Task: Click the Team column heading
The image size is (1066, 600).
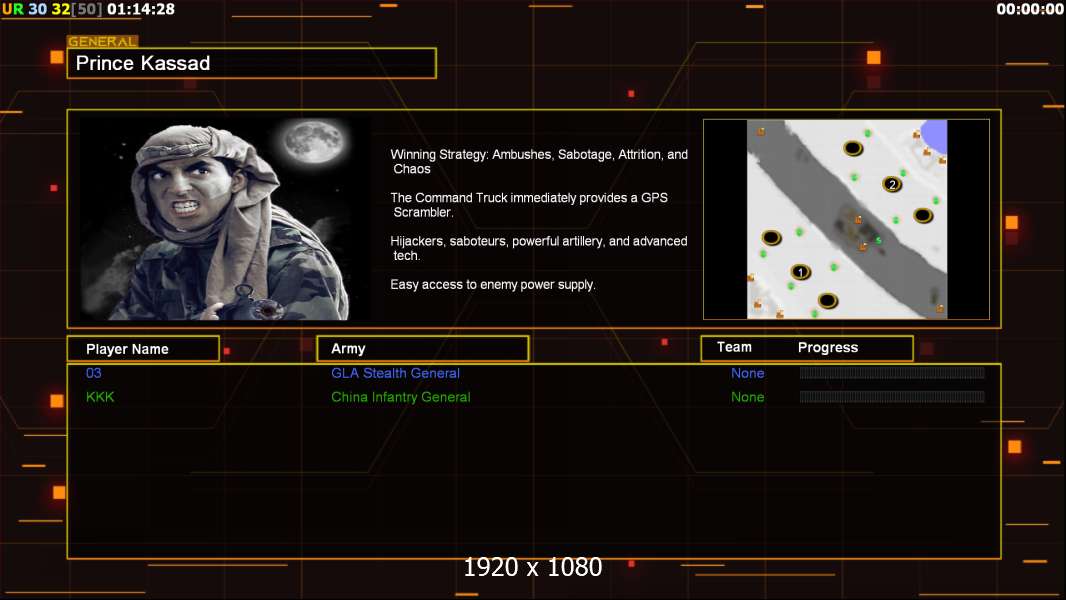Action: click(x=734, y=347)
